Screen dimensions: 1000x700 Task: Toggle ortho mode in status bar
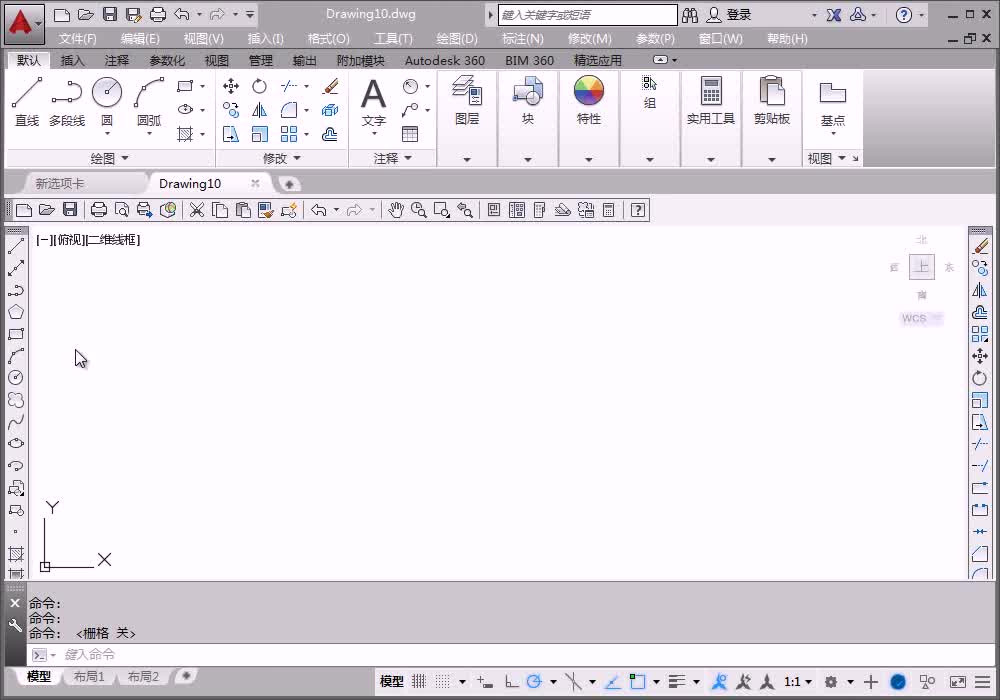[x=511, y=682]
